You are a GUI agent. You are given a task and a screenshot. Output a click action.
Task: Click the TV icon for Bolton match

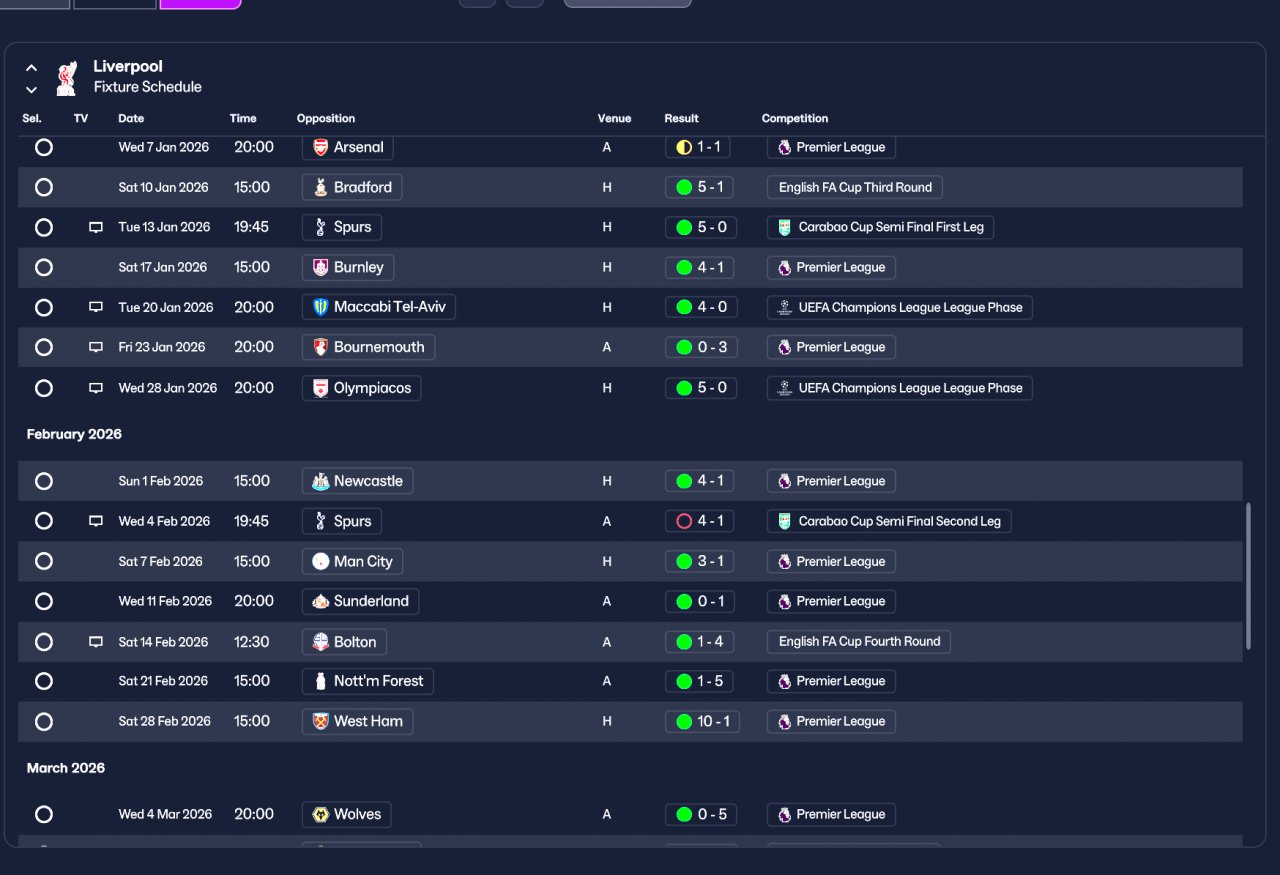click(96, 642)
